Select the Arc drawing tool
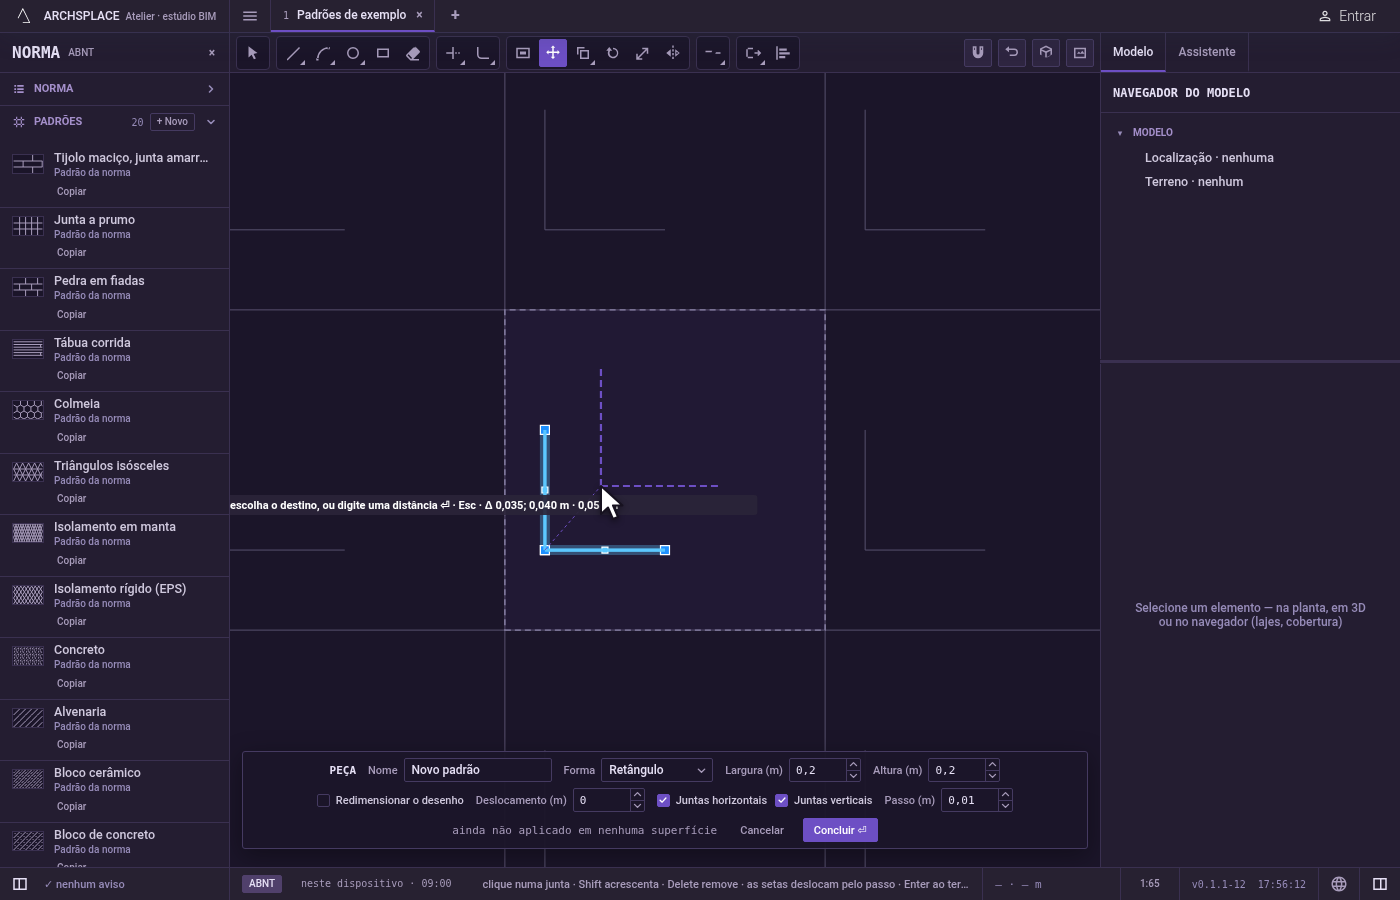 pyautogui.click(x=323, y=53)
